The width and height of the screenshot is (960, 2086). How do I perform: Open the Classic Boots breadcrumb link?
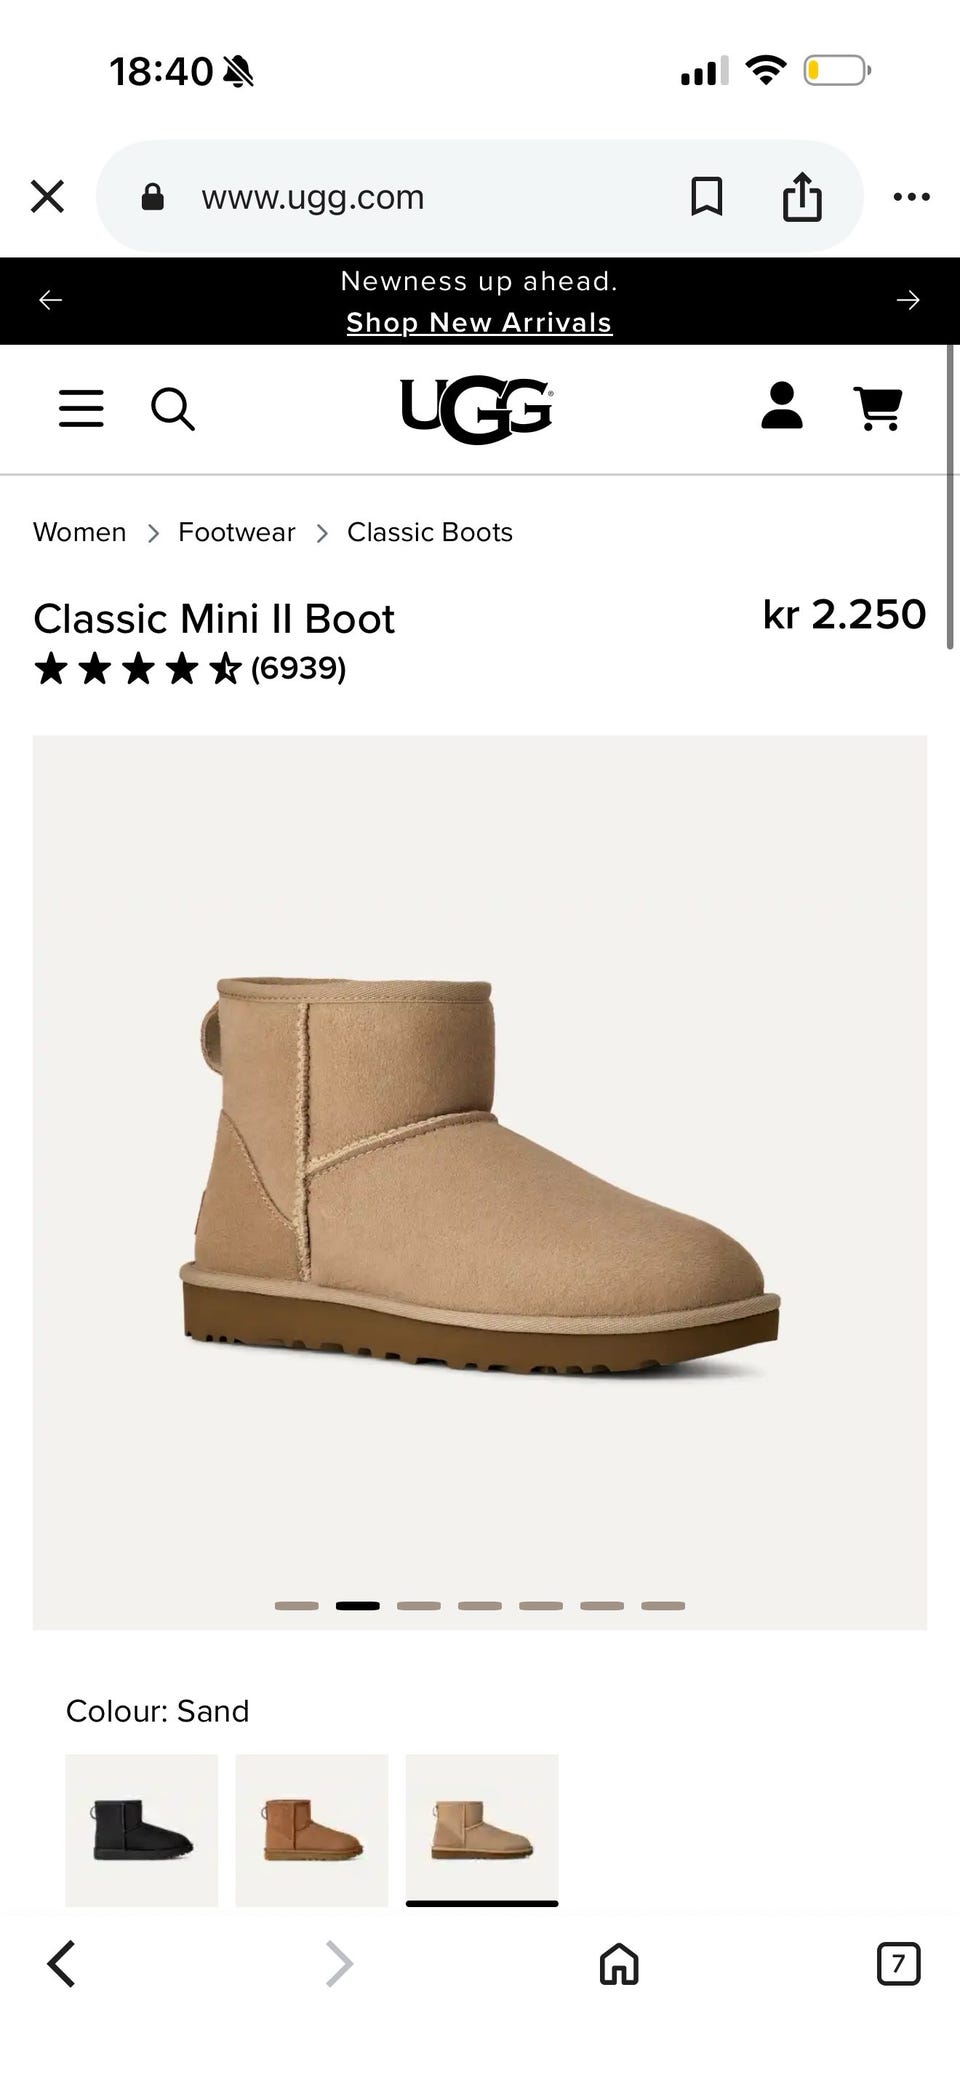(x=430, y=532)
